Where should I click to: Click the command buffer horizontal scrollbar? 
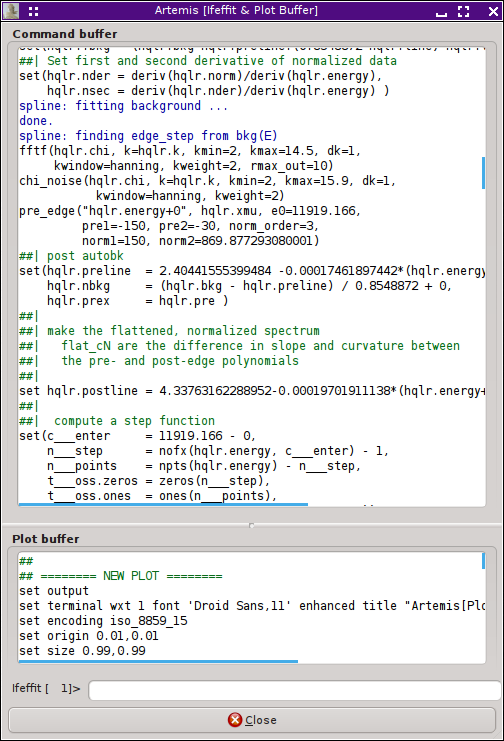point(163,505)
